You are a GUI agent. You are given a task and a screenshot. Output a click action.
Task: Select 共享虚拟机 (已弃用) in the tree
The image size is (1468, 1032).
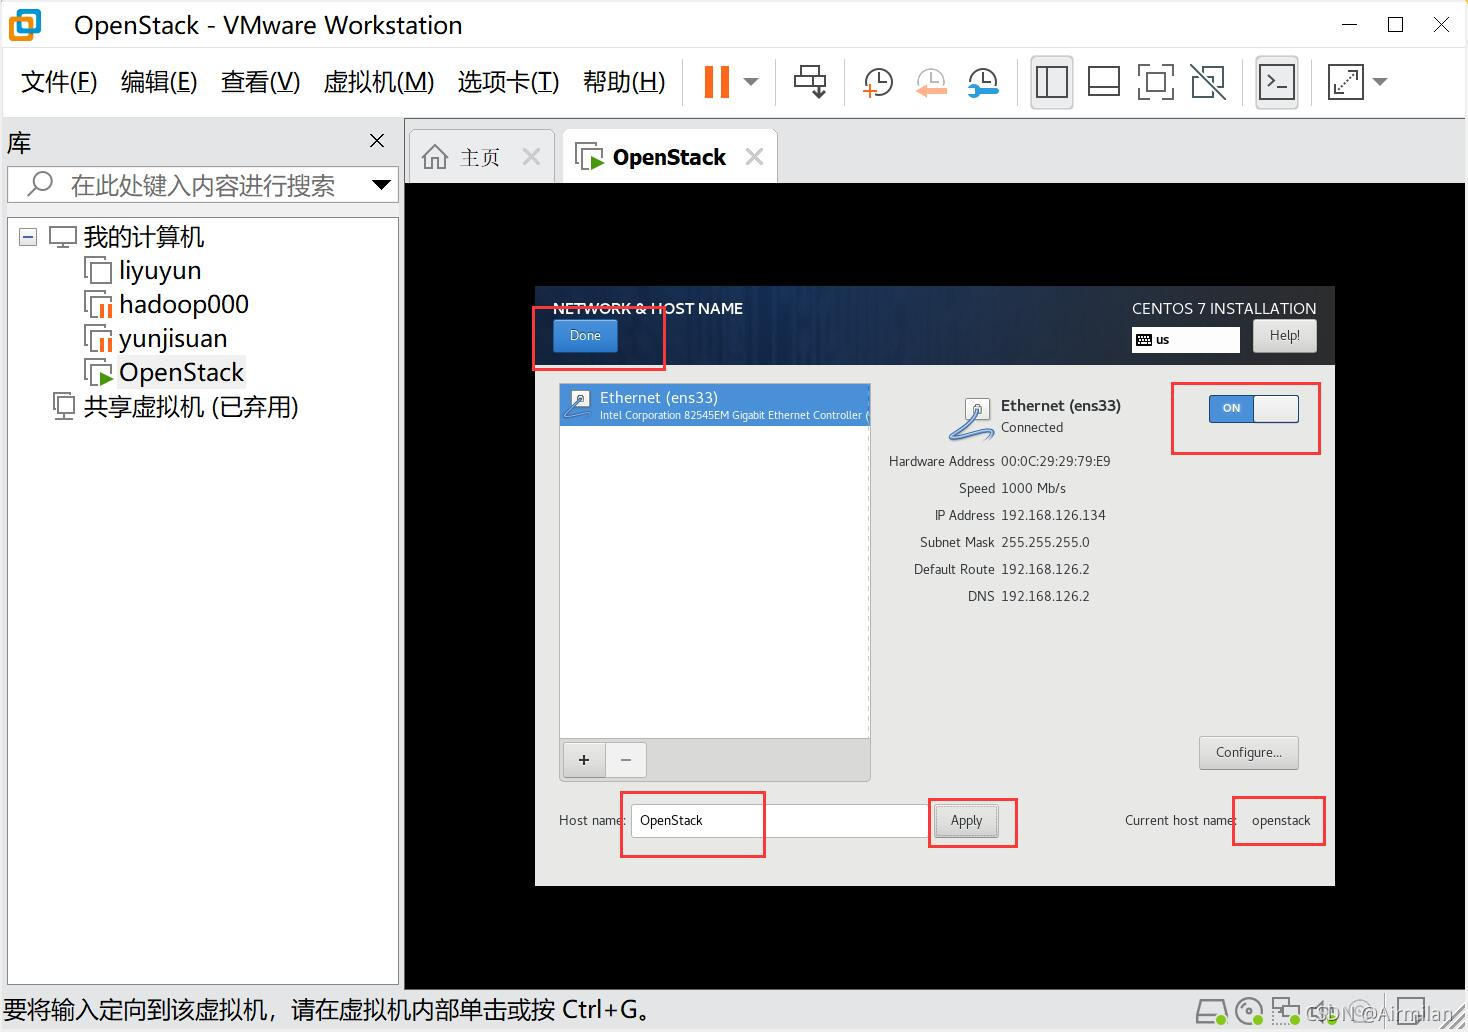click(191, 407)
